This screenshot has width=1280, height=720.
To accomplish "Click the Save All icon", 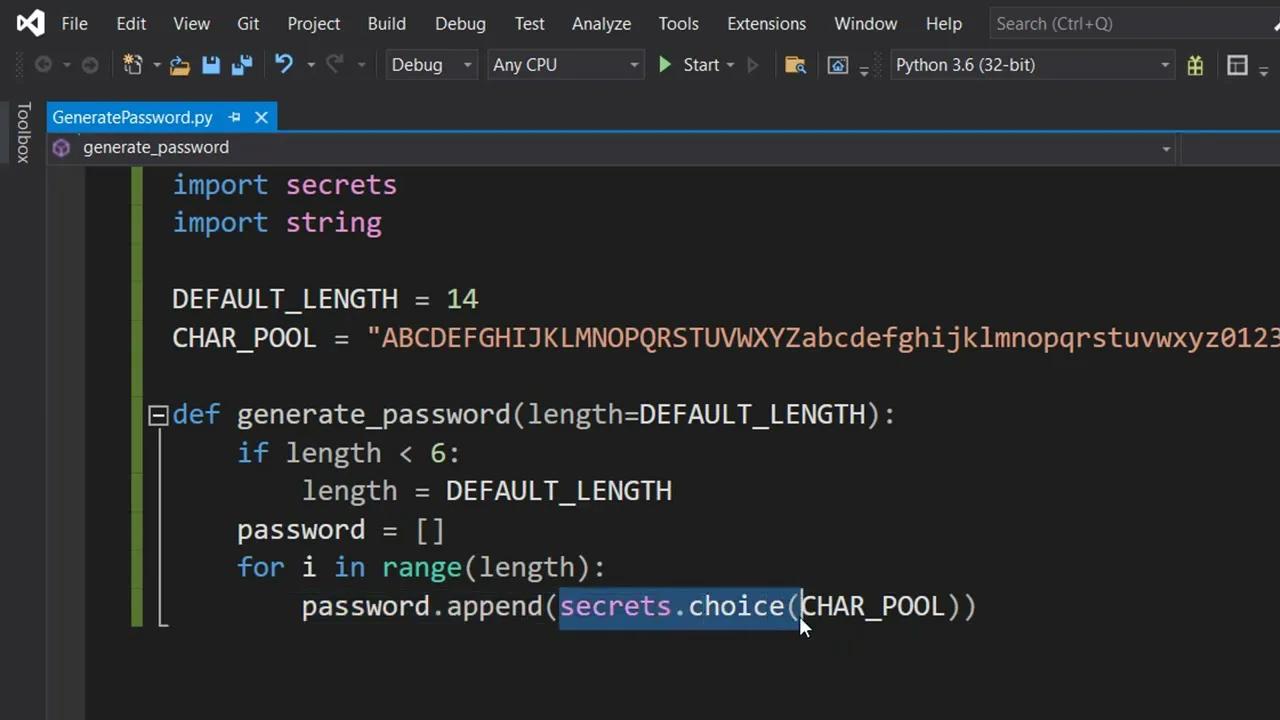I will point(243,65).
